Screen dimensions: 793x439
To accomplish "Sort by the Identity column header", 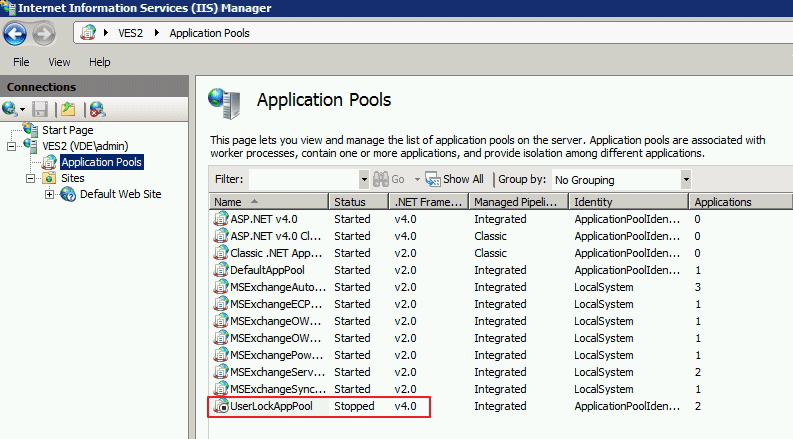I will click(x=629, y=202).
